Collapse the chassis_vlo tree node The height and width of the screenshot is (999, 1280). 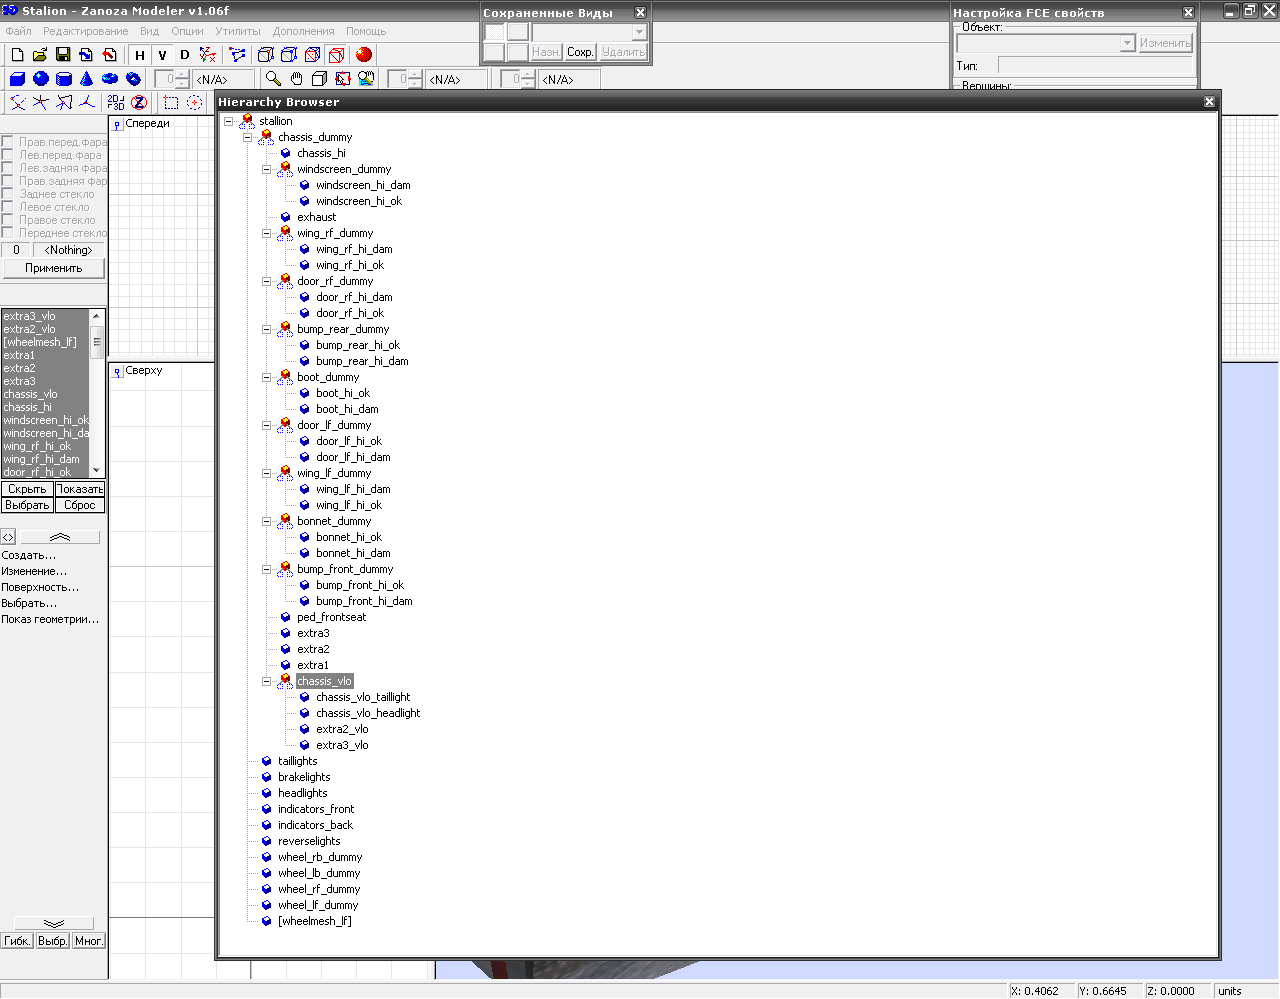click(x=267, y=681)
